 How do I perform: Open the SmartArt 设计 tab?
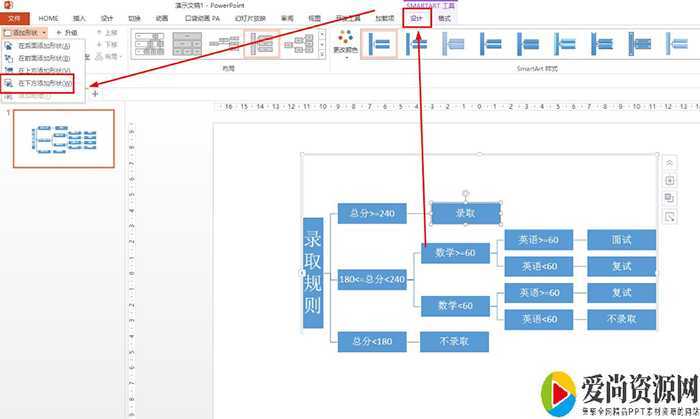(415, 18)
